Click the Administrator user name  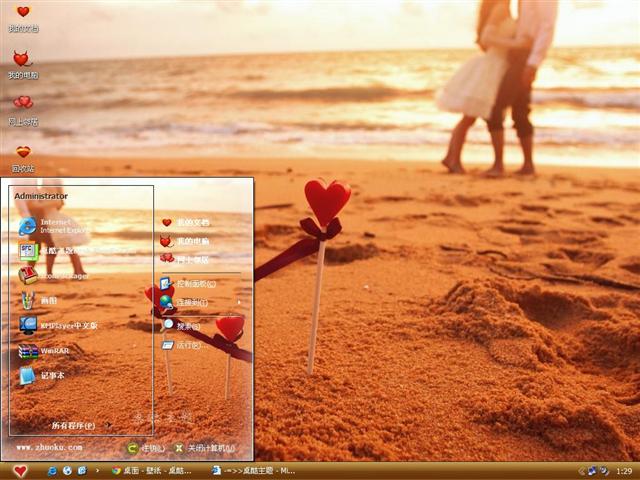(x=41, y=196)
